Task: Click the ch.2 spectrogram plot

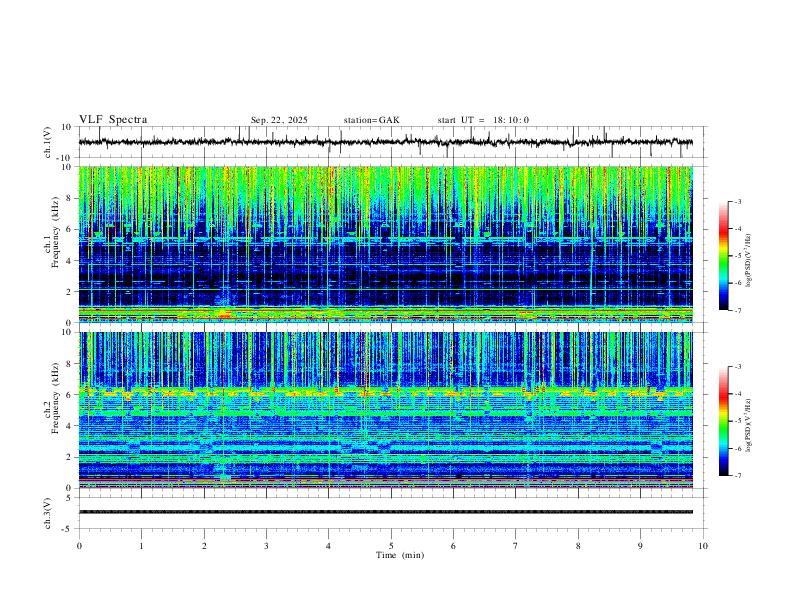Action: [x=385, y=410]
